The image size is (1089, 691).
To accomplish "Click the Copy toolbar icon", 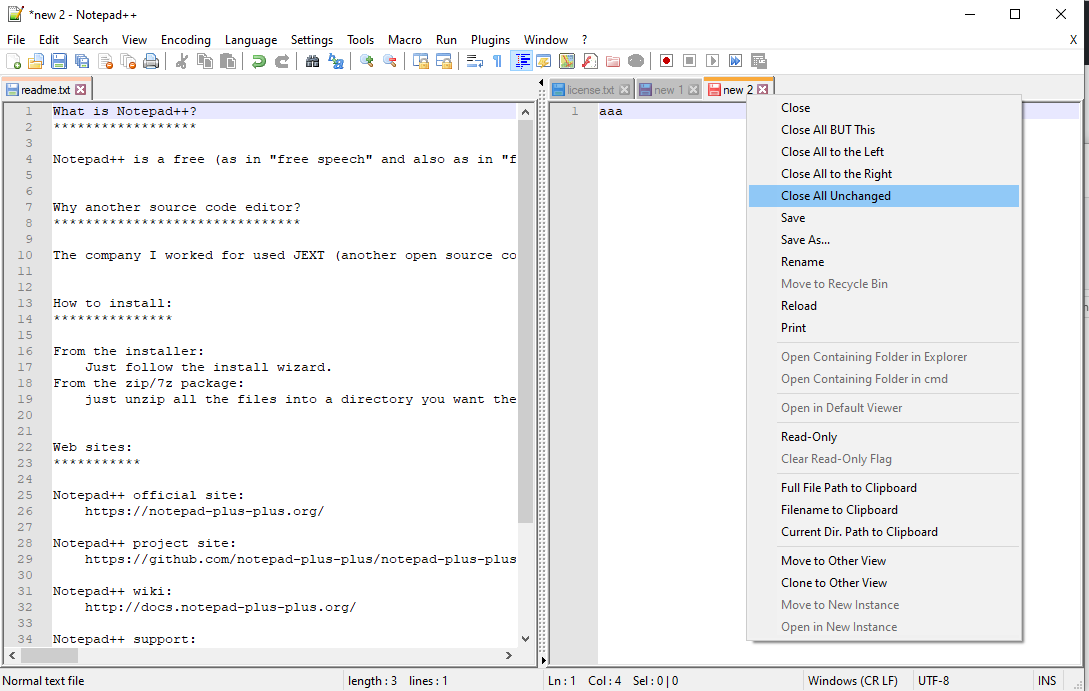I will 205,61.
